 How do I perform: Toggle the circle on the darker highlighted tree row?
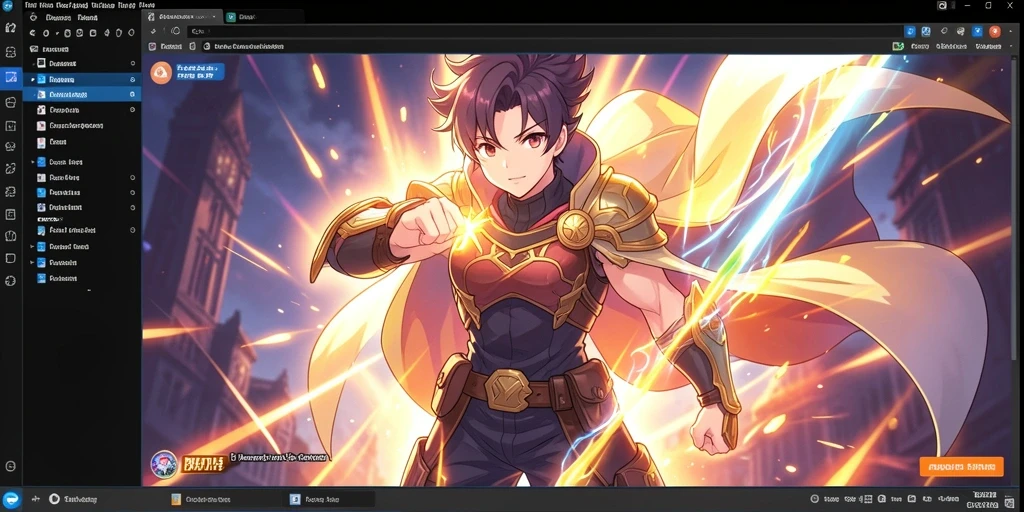coord(133,79)
